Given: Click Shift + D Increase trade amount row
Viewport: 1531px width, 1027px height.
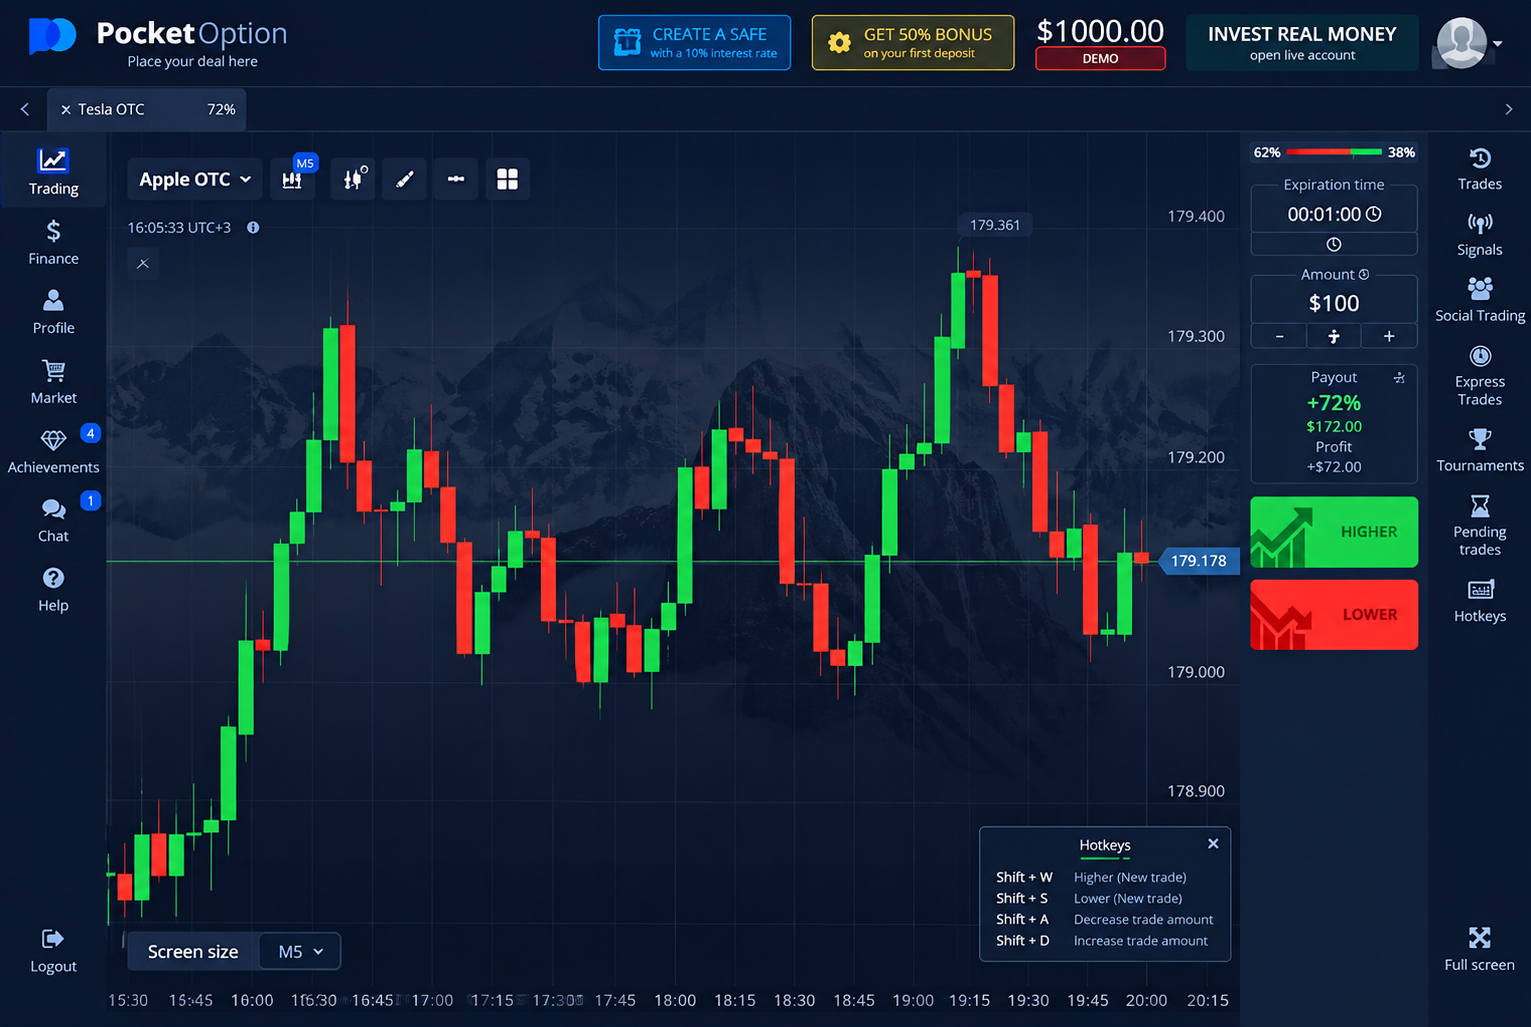Looking at the screenshot, I should (1103, 940).
